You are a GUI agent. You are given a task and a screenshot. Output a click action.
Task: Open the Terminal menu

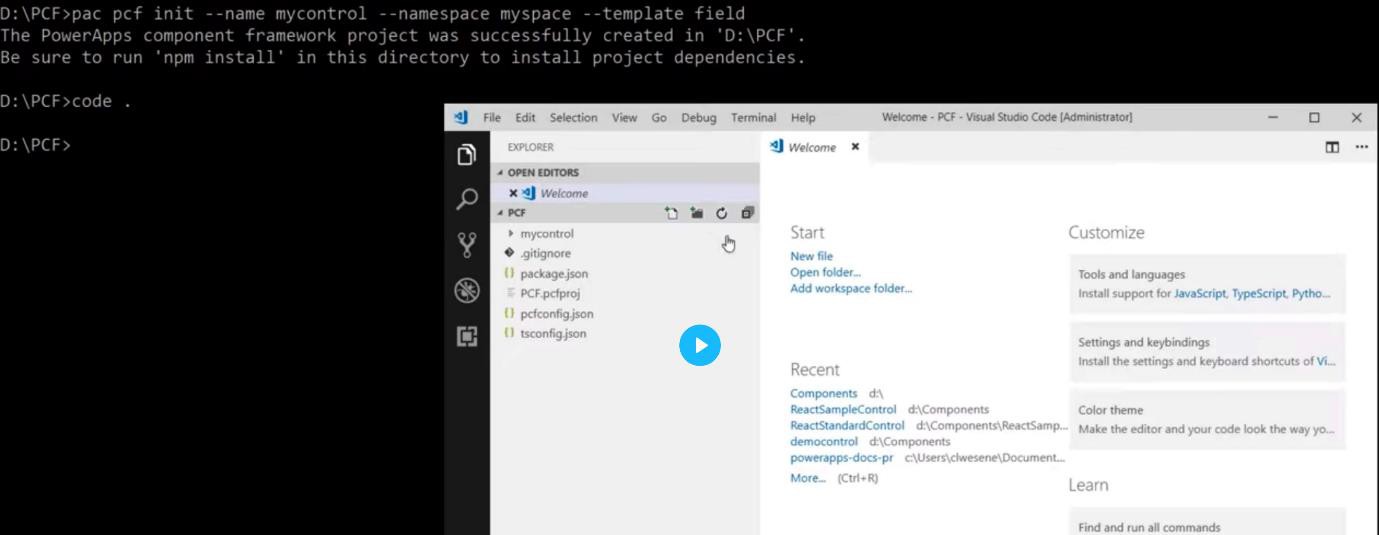pos(753,118)
